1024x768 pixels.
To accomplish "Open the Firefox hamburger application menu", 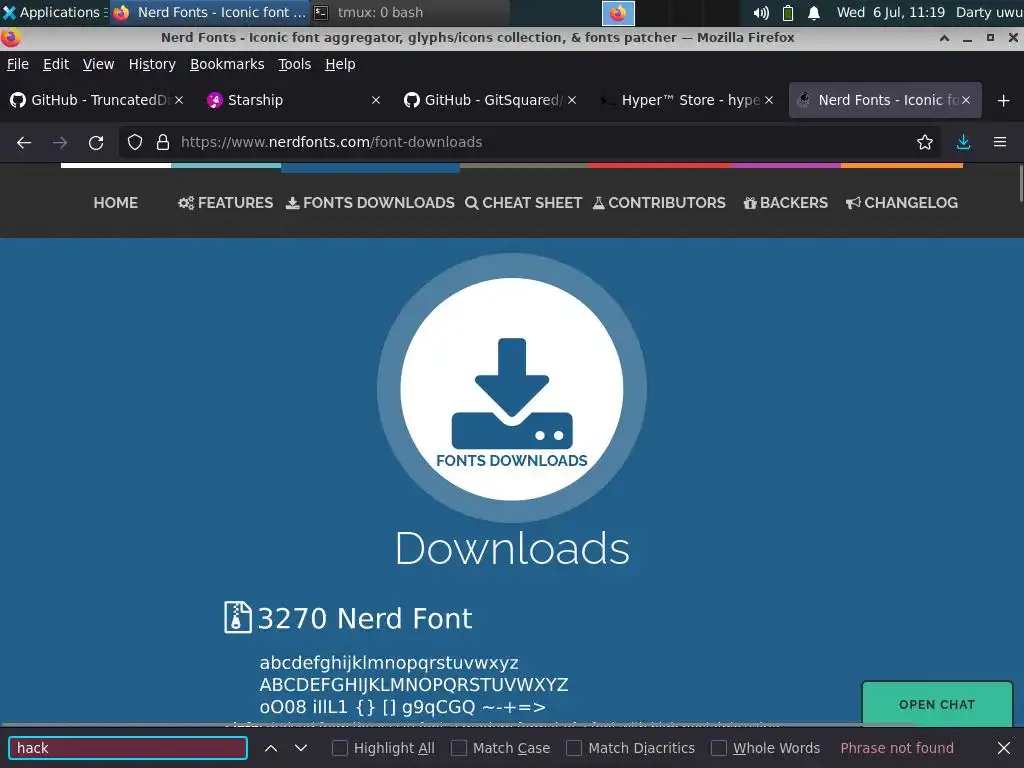I will click(1000, 142).
